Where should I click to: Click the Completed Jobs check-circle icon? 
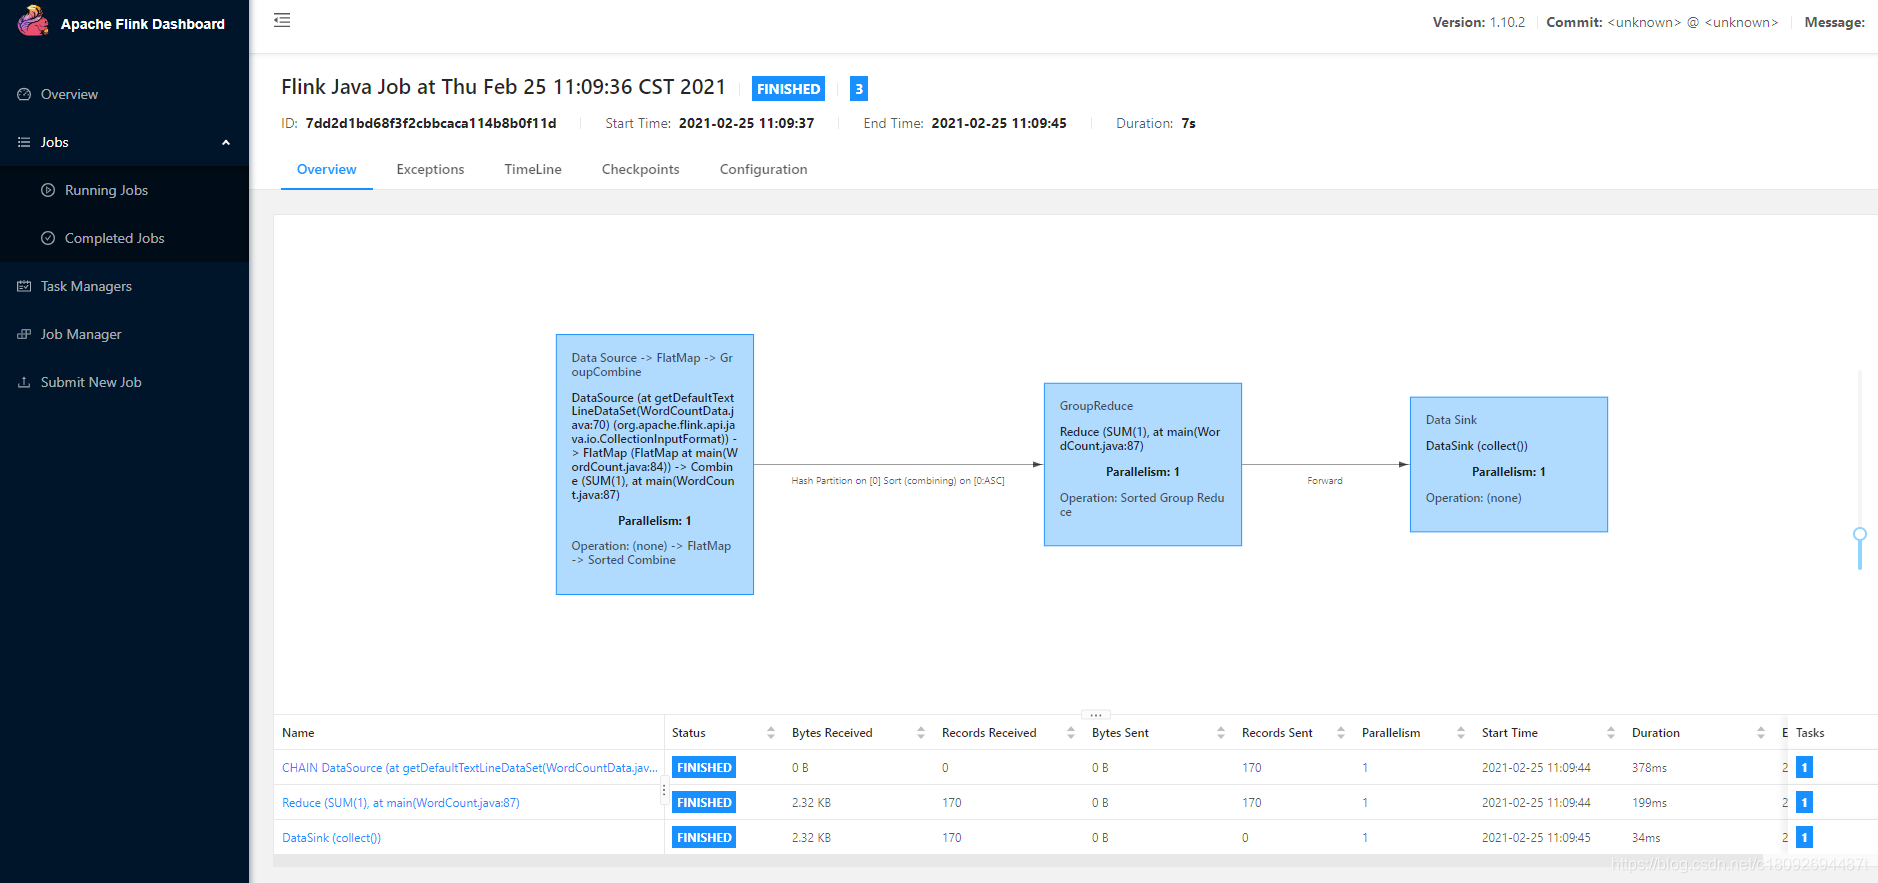pos(48,238)
